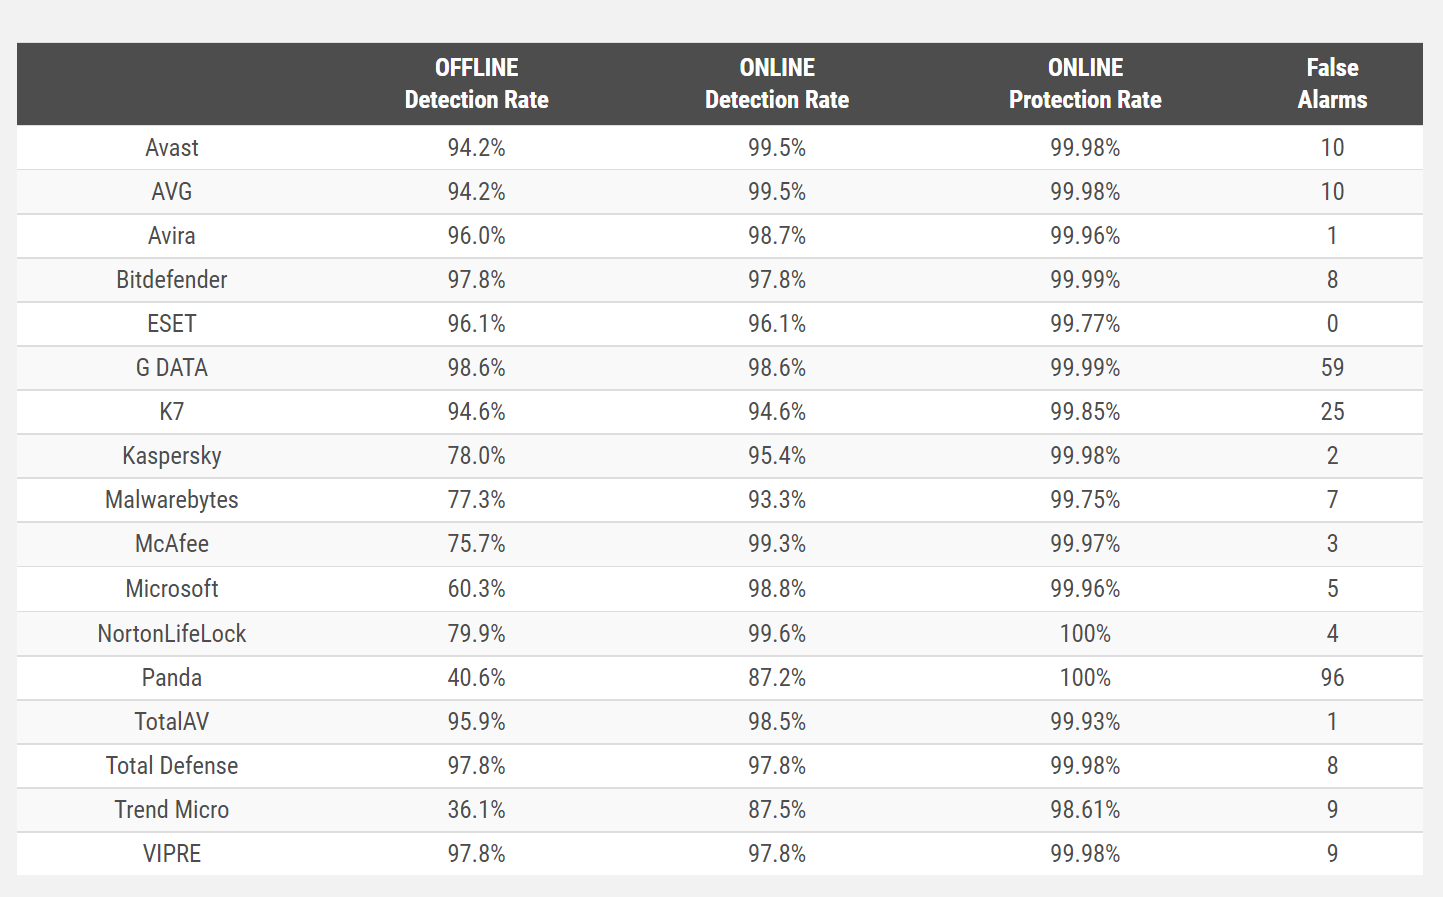Click the ONLINE Detection Rate column header
This screenshot has height=897, width=1443.
777,84
